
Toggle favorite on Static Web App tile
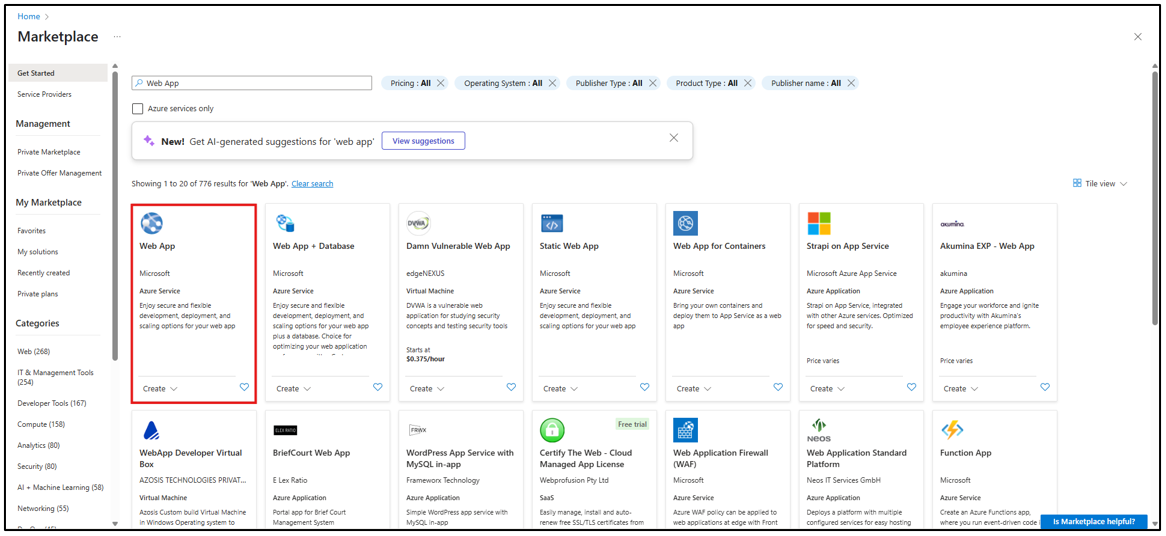pos(645,387)
